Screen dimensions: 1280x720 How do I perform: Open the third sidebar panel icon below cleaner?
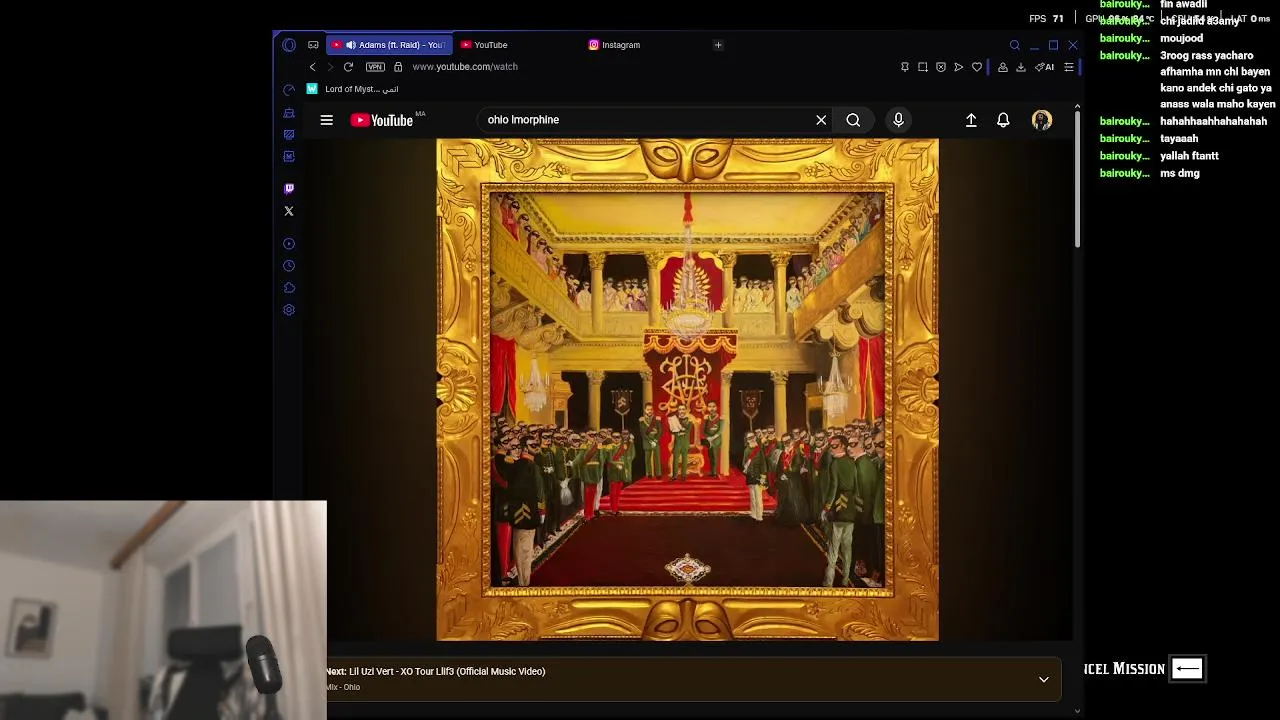pos(289,134)
